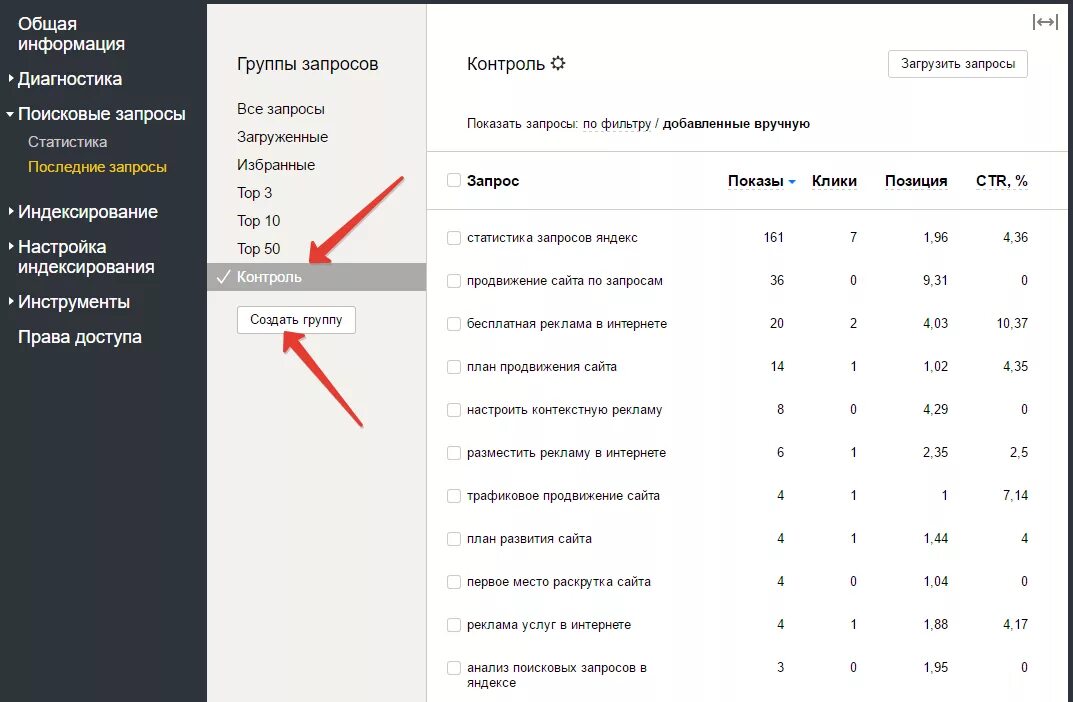Select the Загруженные group
The width and height of the screenshot is (1073, 702).
click(283, 137)
